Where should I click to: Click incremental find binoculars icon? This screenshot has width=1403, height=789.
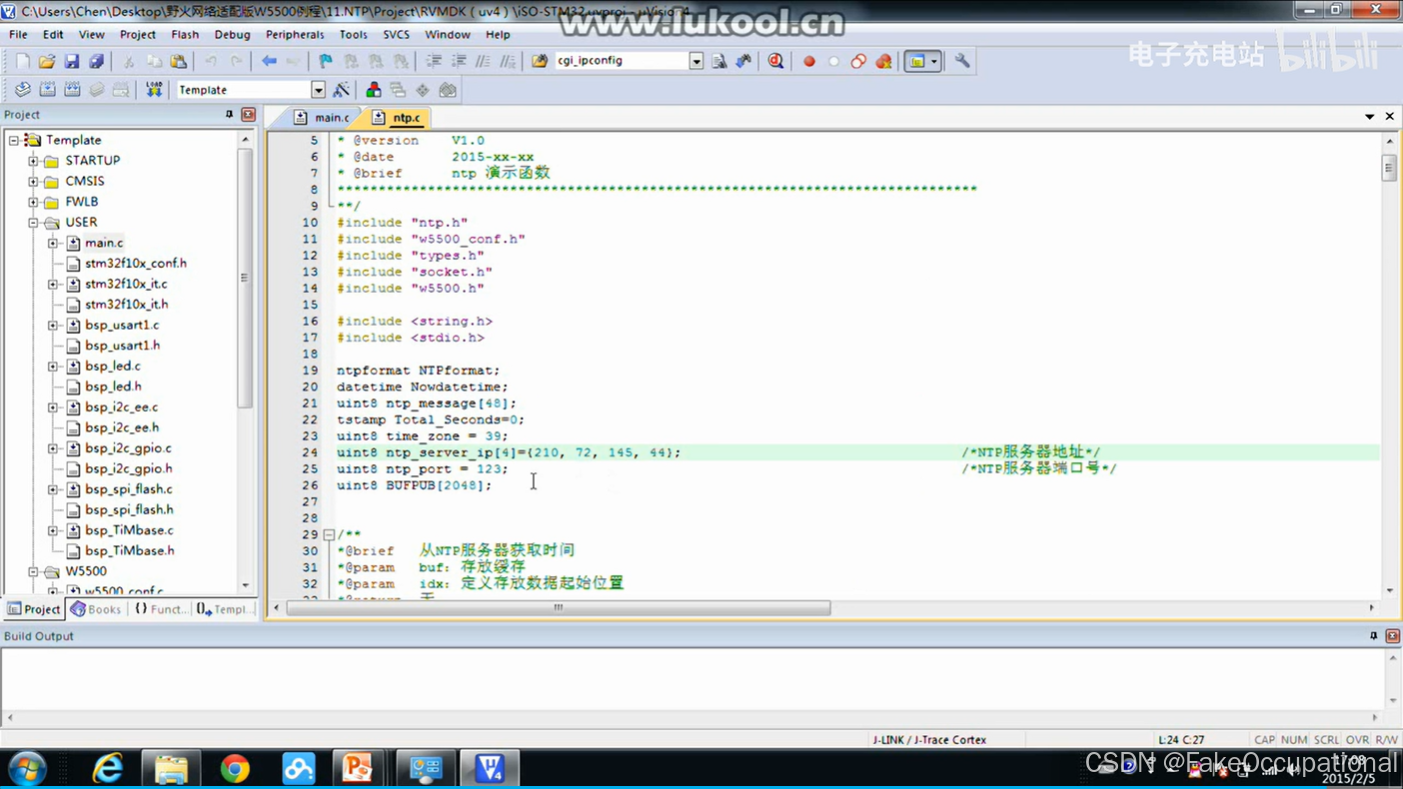click(744, 61)
